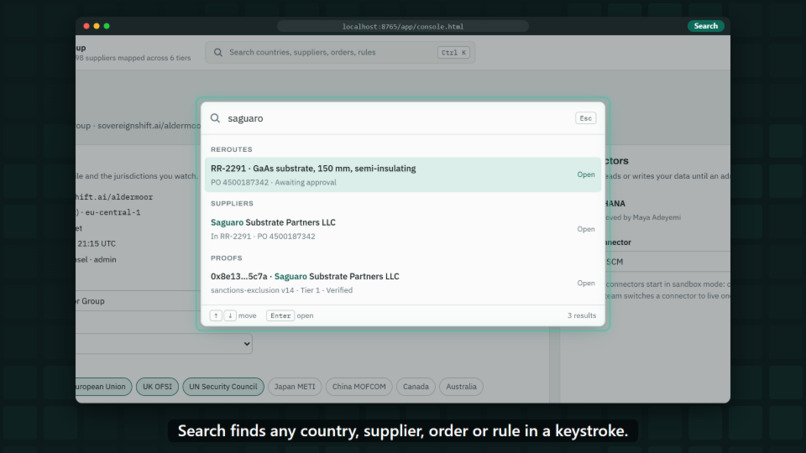This screenshot has width=806, height=453.
Task: Click into the 'saguaro' search input
Action: point(398,118)
